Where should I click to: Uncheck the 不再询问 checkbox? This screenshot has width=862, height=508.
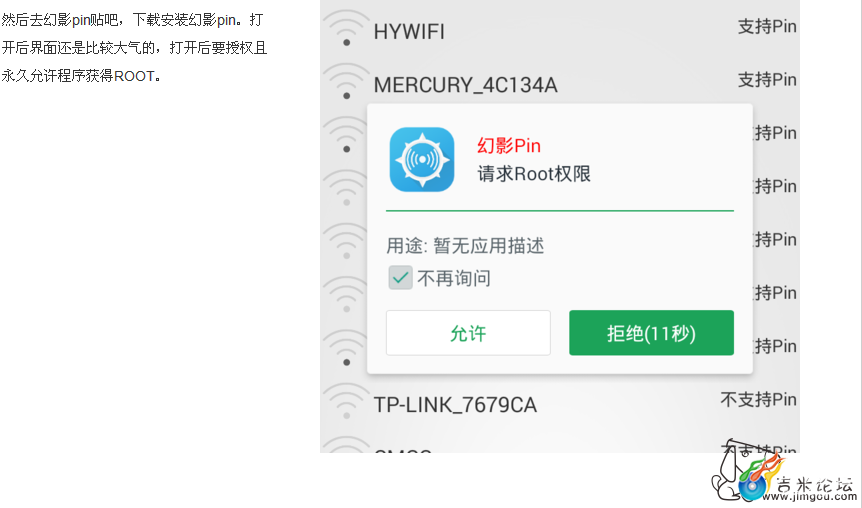point(400,278)
